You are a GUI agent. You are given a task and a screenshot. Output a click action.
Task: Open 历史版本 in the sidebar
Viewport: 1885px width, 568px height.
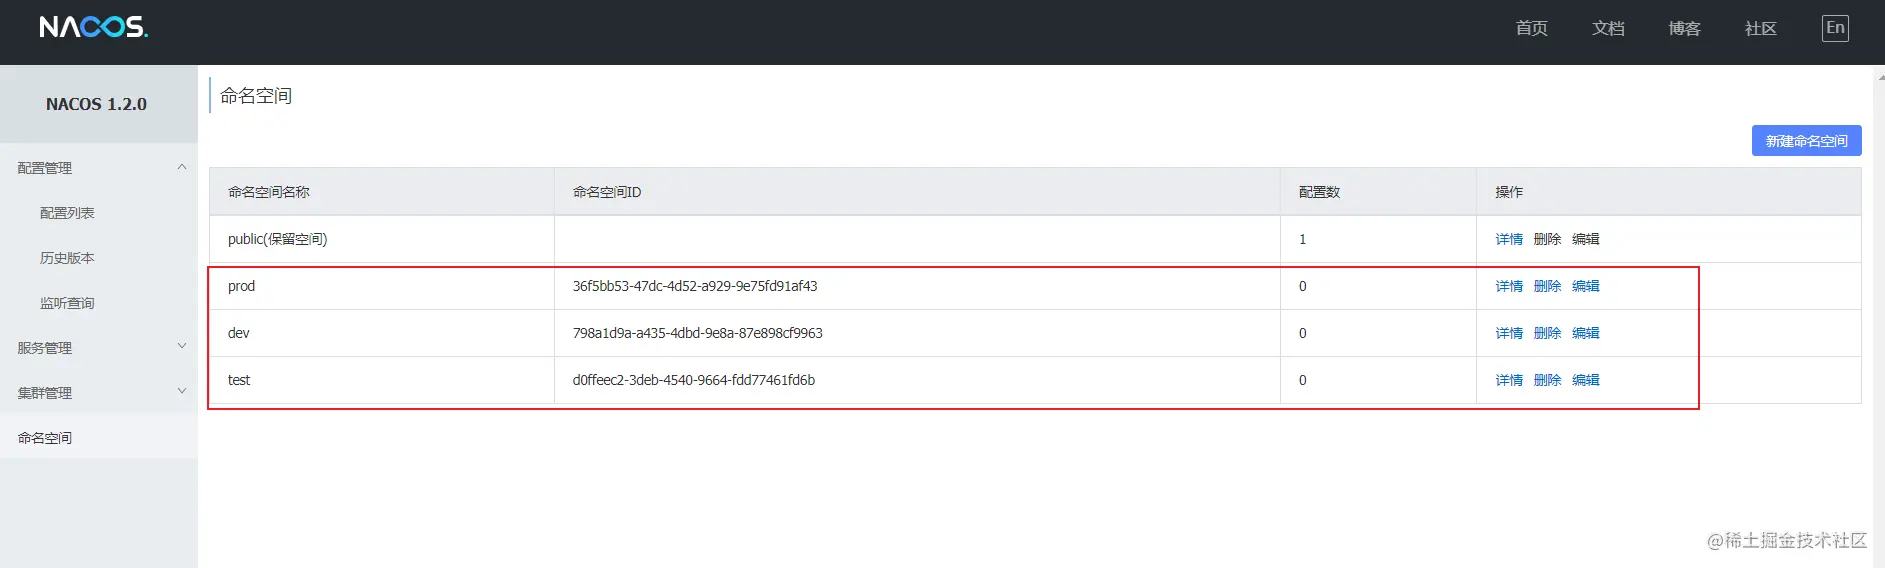67,258
